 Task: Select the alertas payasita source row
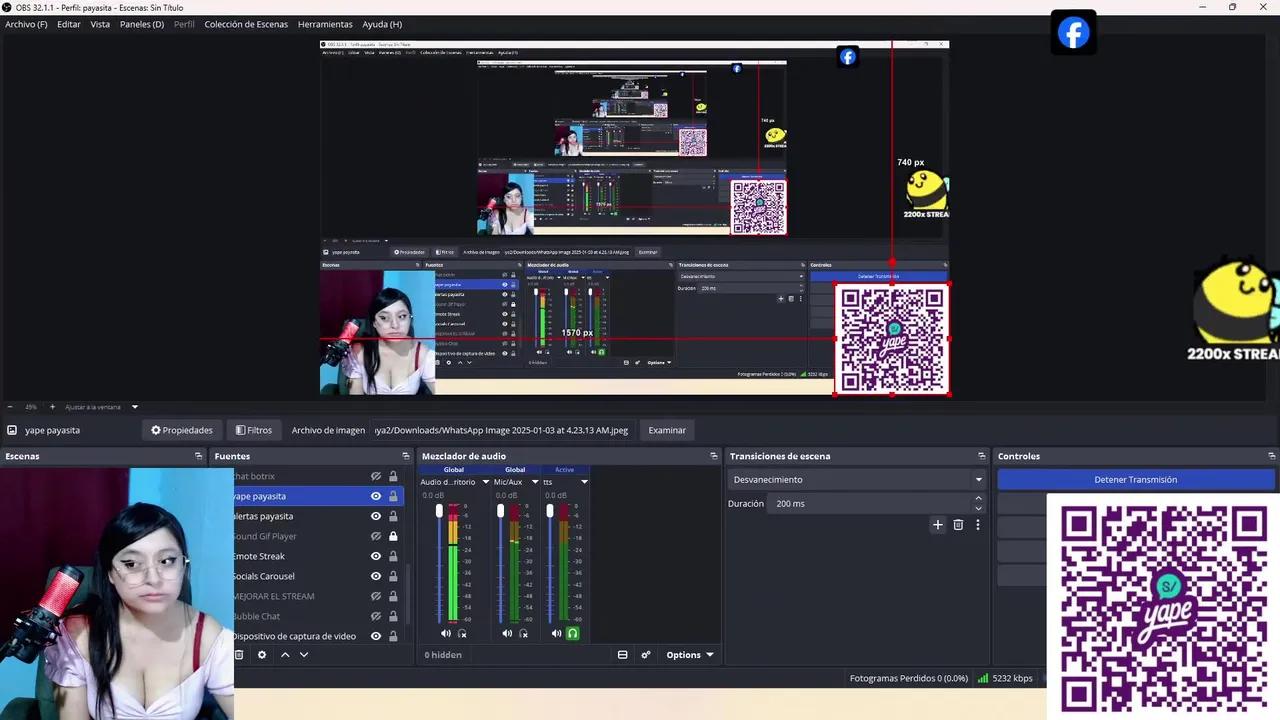(318, 516)
